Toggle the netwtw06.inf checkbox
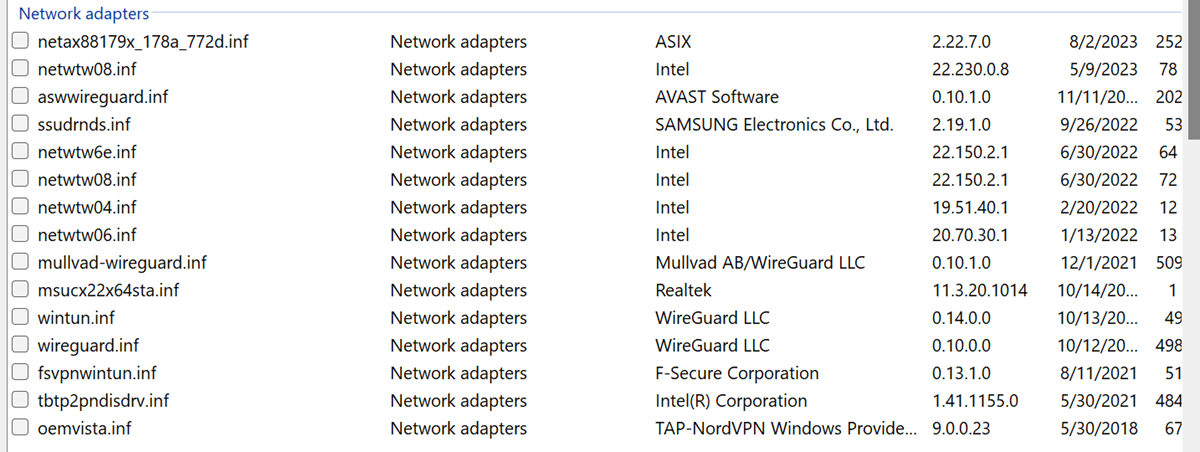Image resolution: width=1200 pixels, height=452 pixels. 20,235
